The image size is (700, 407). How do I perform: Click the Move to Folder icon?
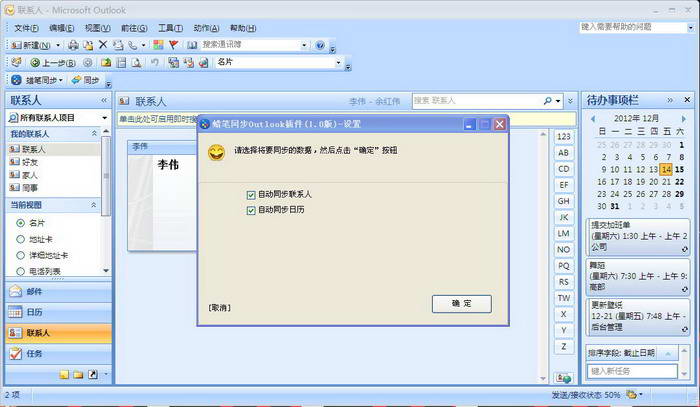click(88, 45)
